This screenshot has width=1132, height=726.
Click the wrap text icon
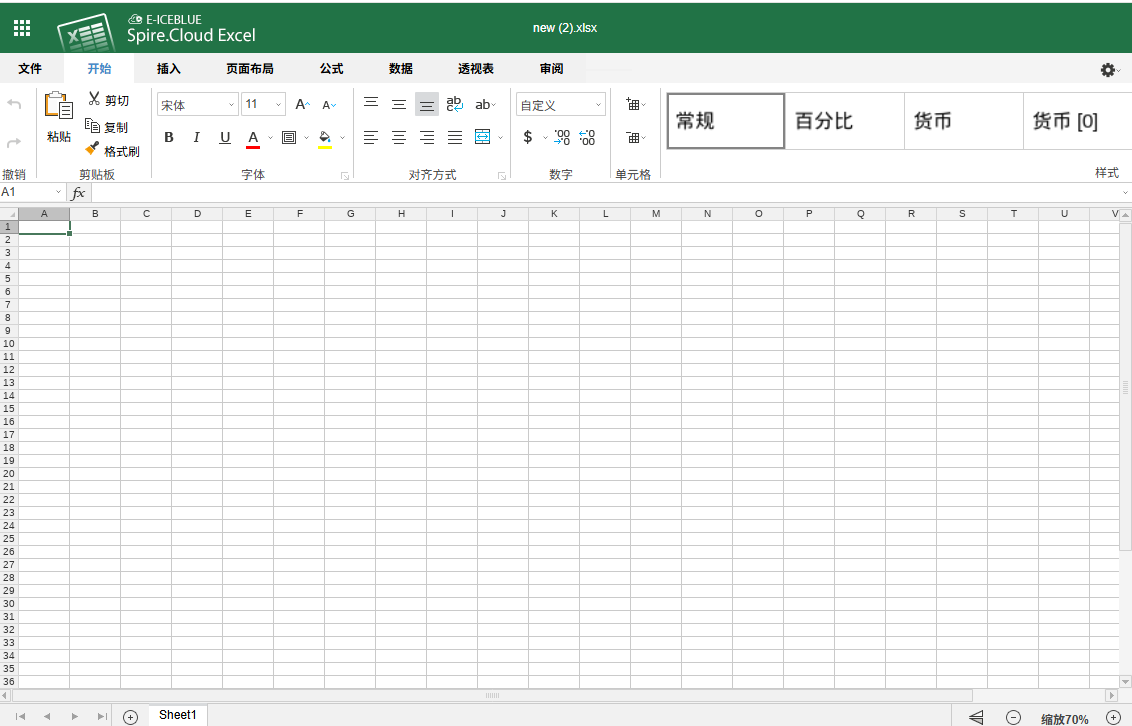[x=455, y=104]
